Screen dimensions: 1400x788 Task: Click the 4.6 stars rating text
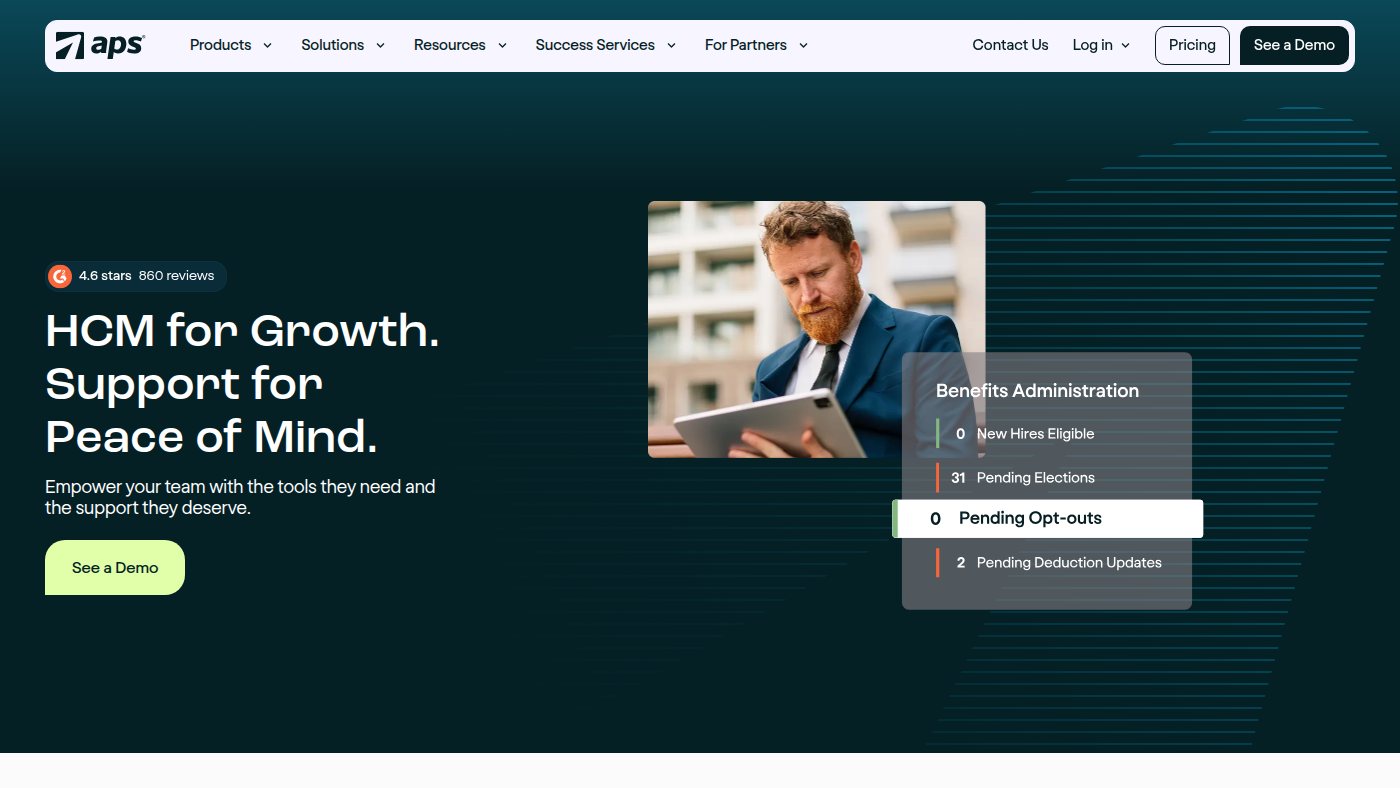point(105,276)
